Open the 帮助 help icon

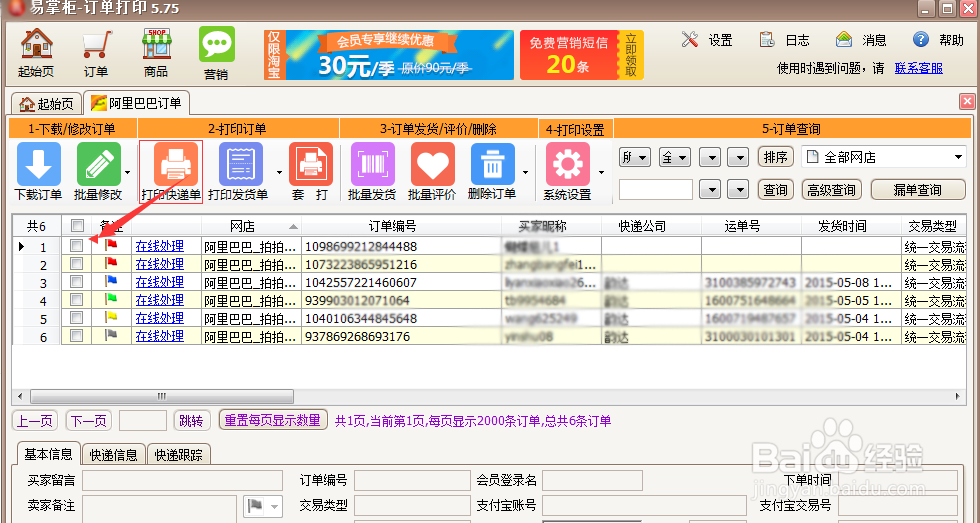point(921,40)
